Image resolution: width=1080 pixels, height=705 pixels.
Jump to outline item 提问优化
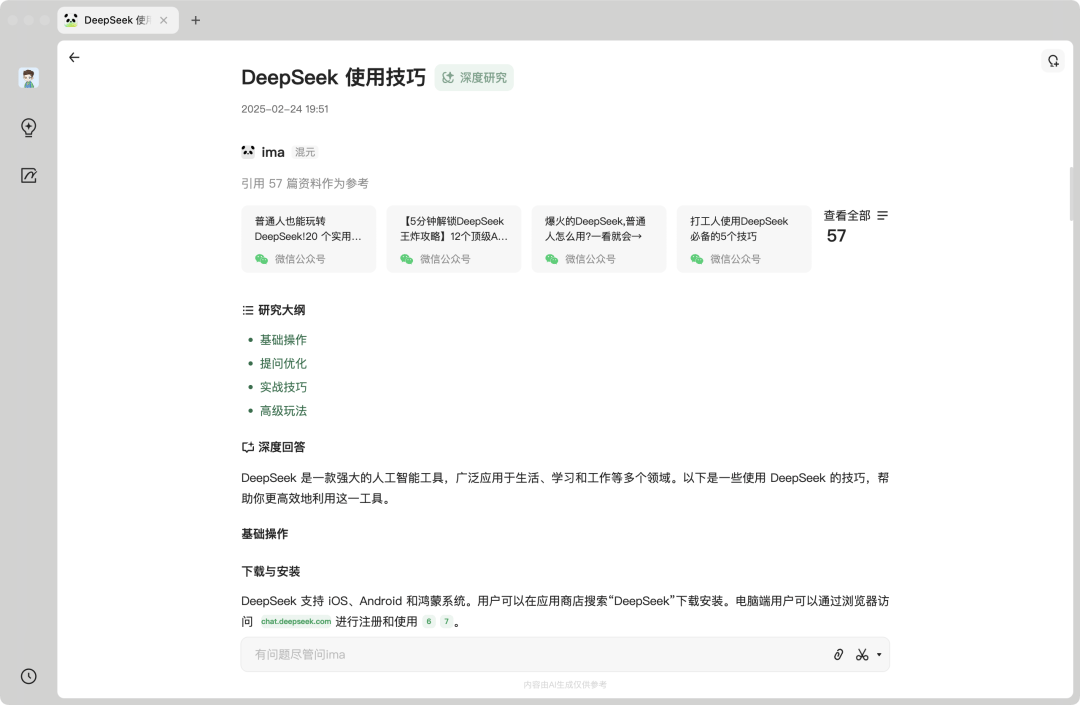[x=283, y=364]
